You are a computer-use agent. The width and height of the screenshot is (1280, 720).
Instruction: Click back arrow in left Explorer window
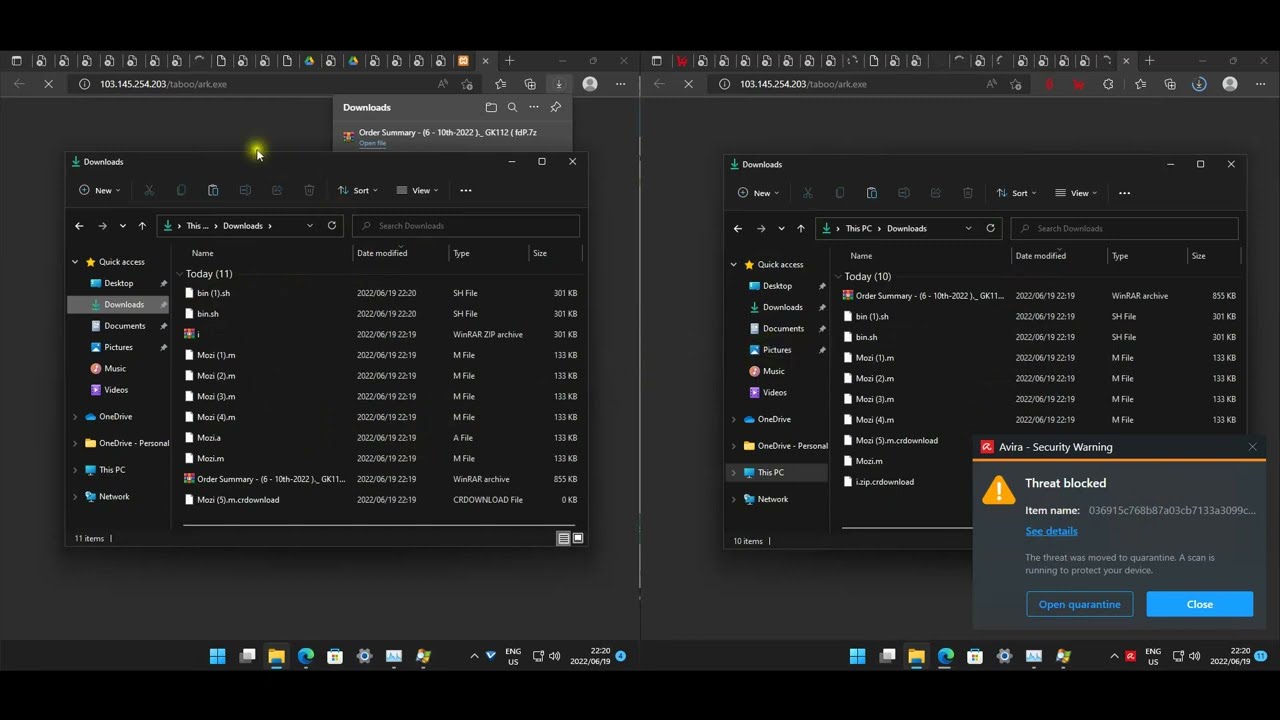[x=79, y=226]
